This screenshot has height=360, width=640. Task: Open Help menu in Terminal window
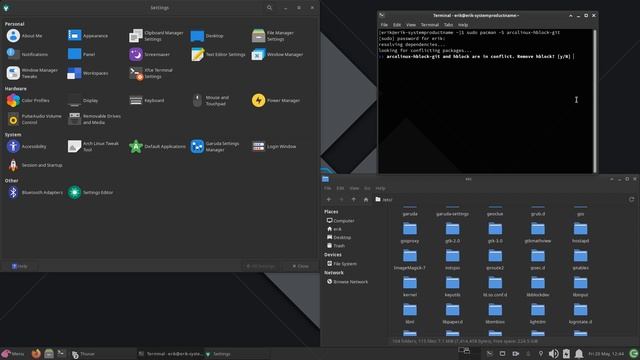[x=463, y=25]
